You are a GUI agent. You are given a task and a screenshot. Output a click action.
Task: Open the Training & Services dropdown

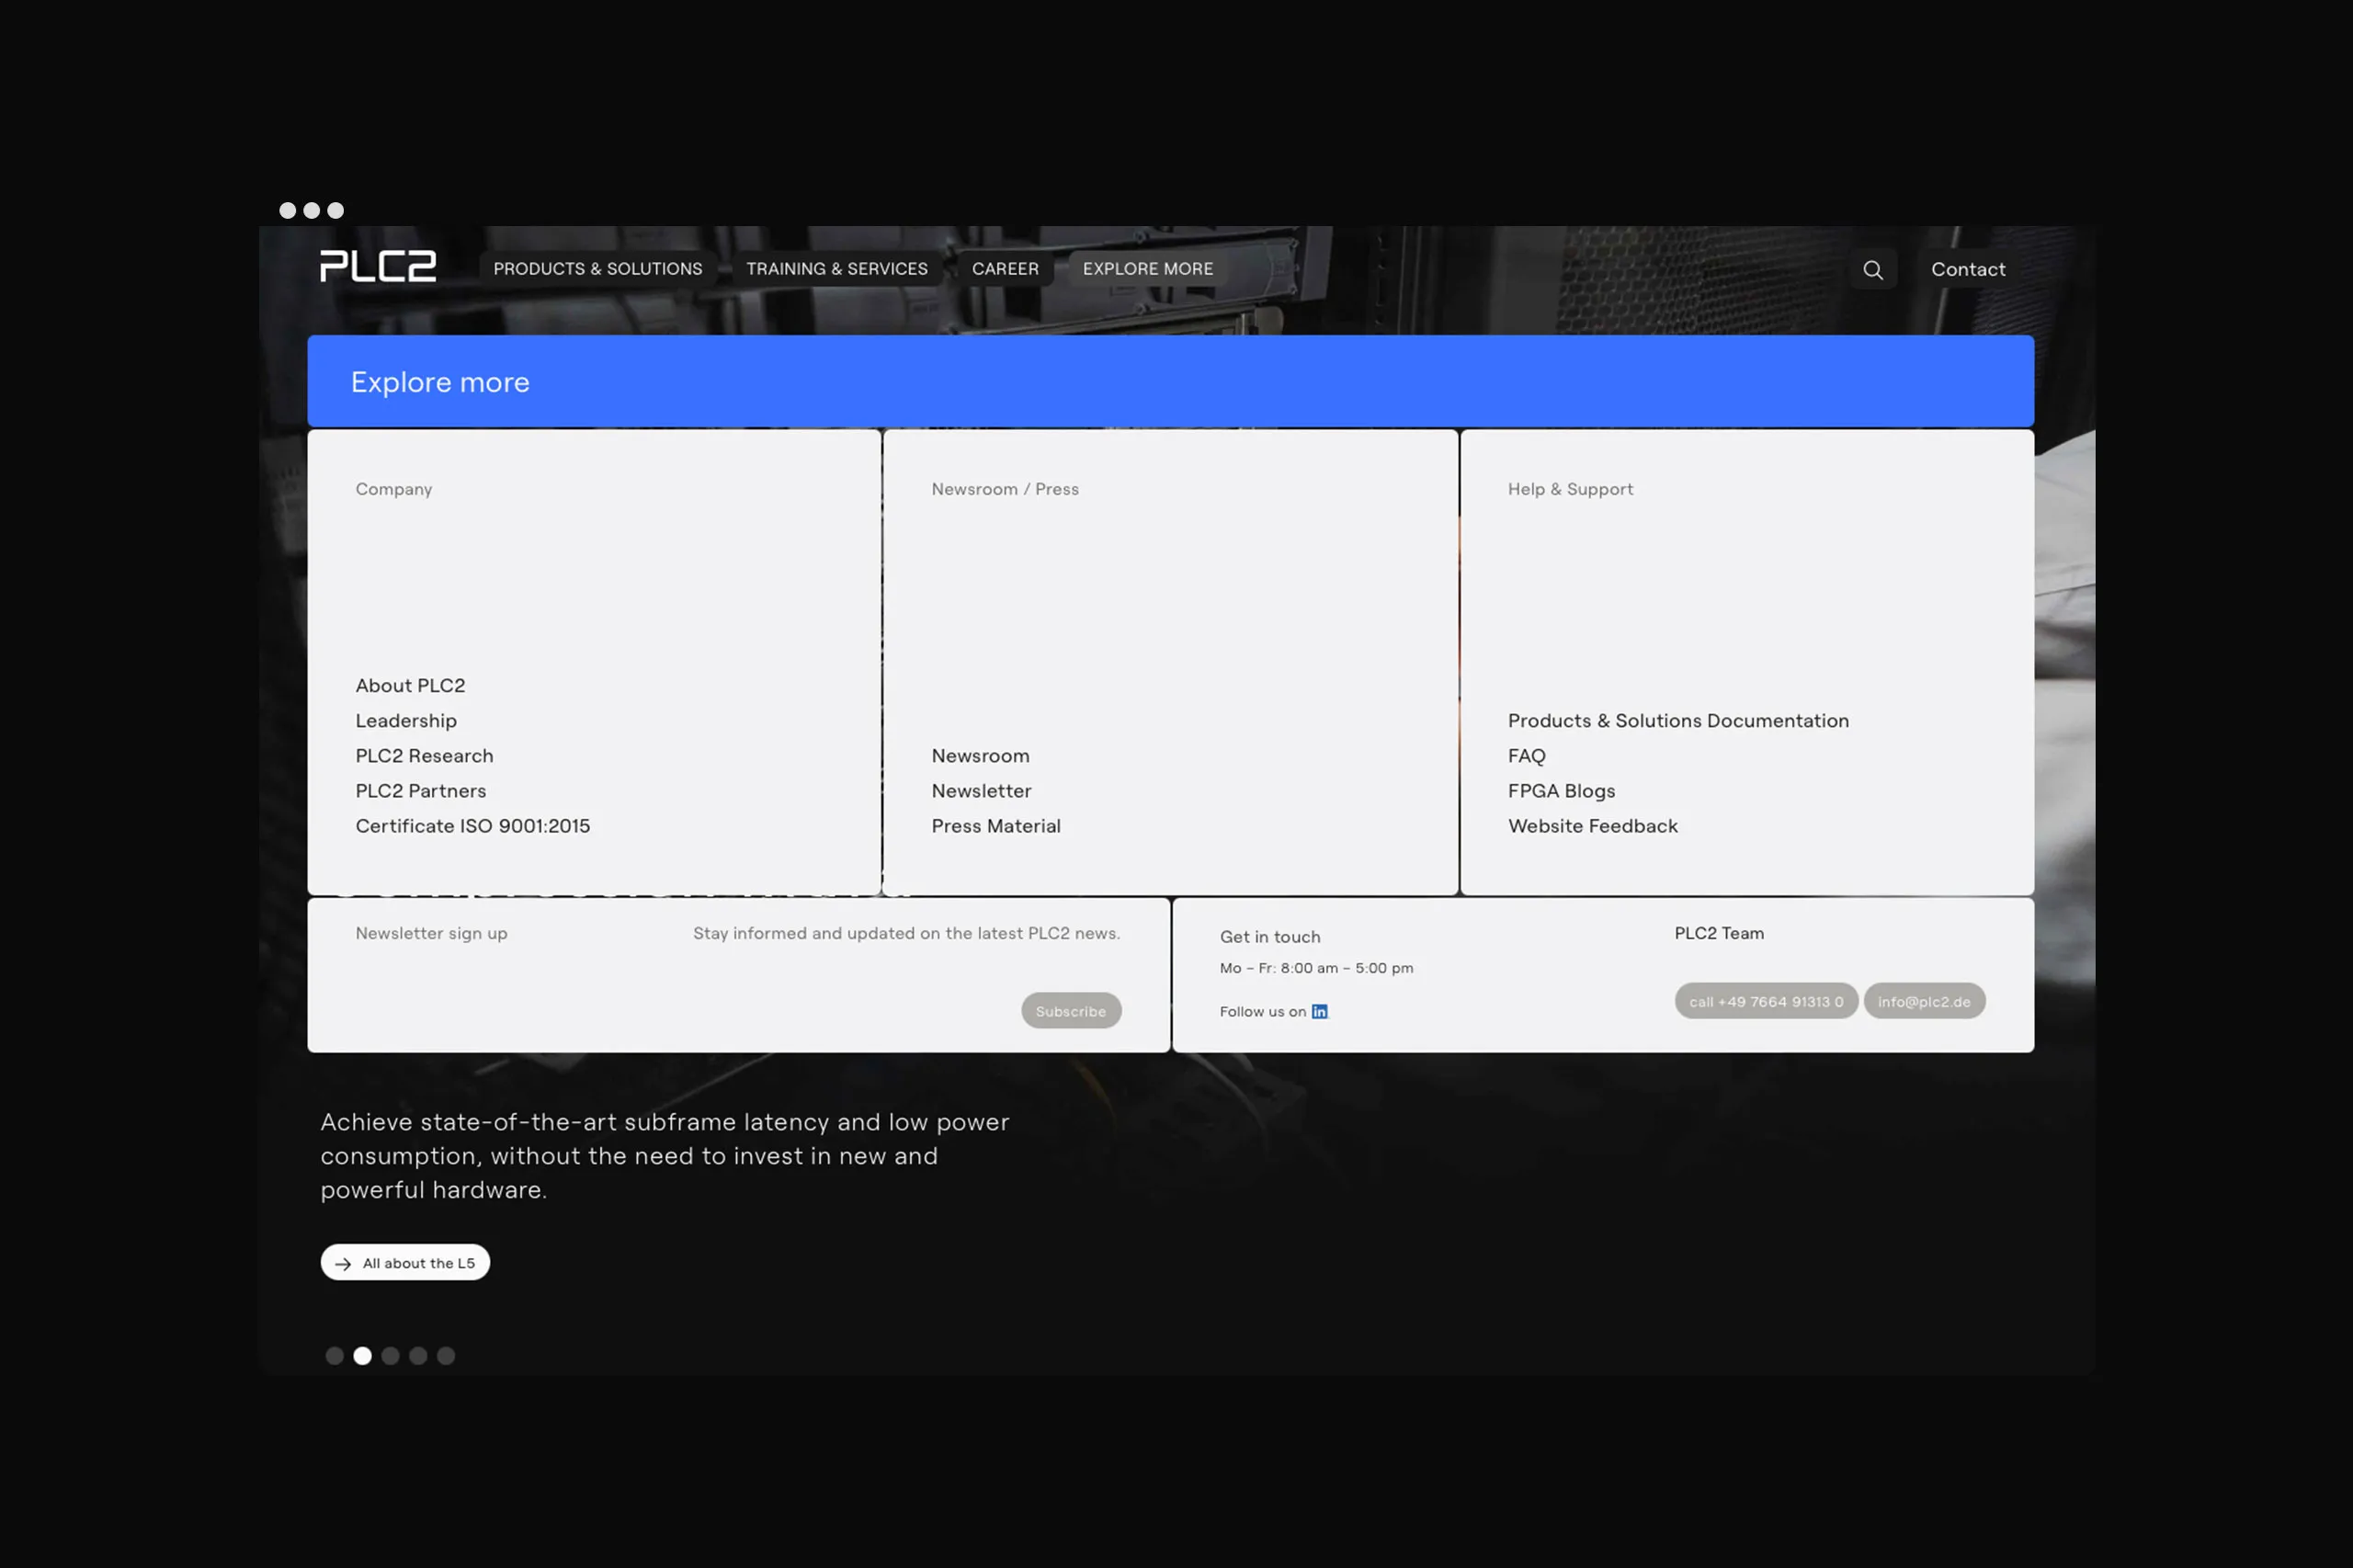(837, 268)
